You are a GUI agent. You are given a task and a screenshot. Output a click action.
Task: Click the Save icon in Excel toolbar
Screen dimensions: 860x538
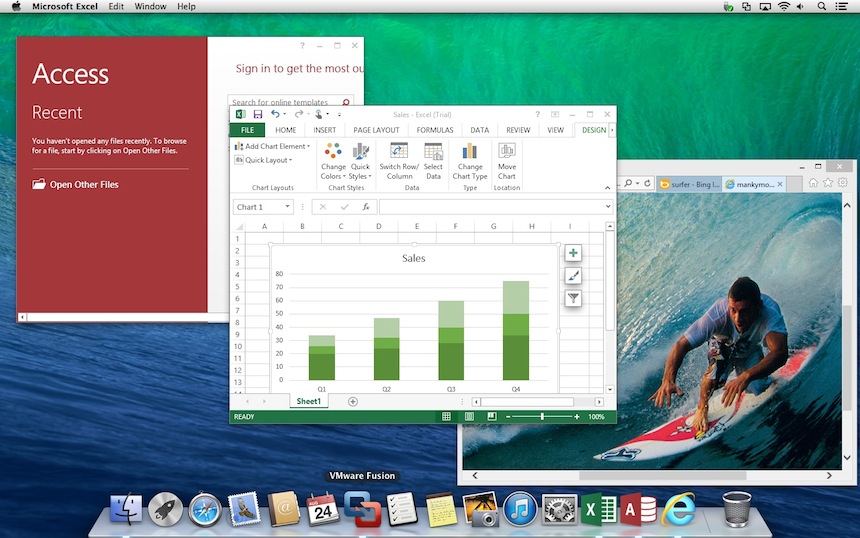click(258, 114)
